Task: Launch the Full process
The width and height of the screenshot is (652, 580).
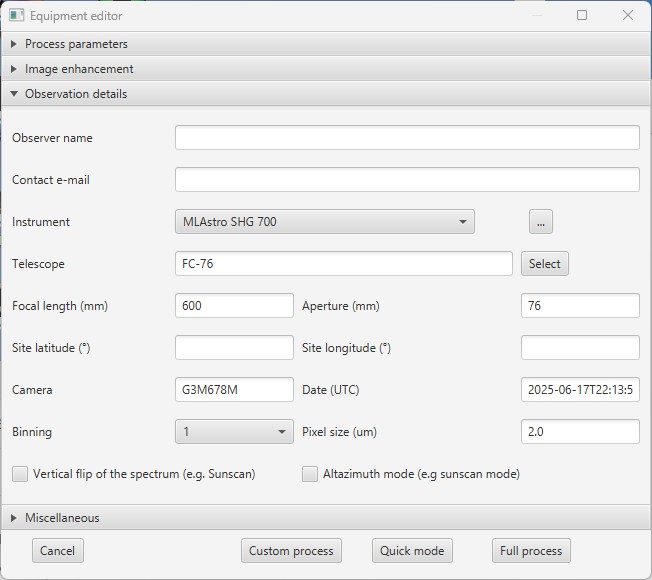Action: [530, 551]
